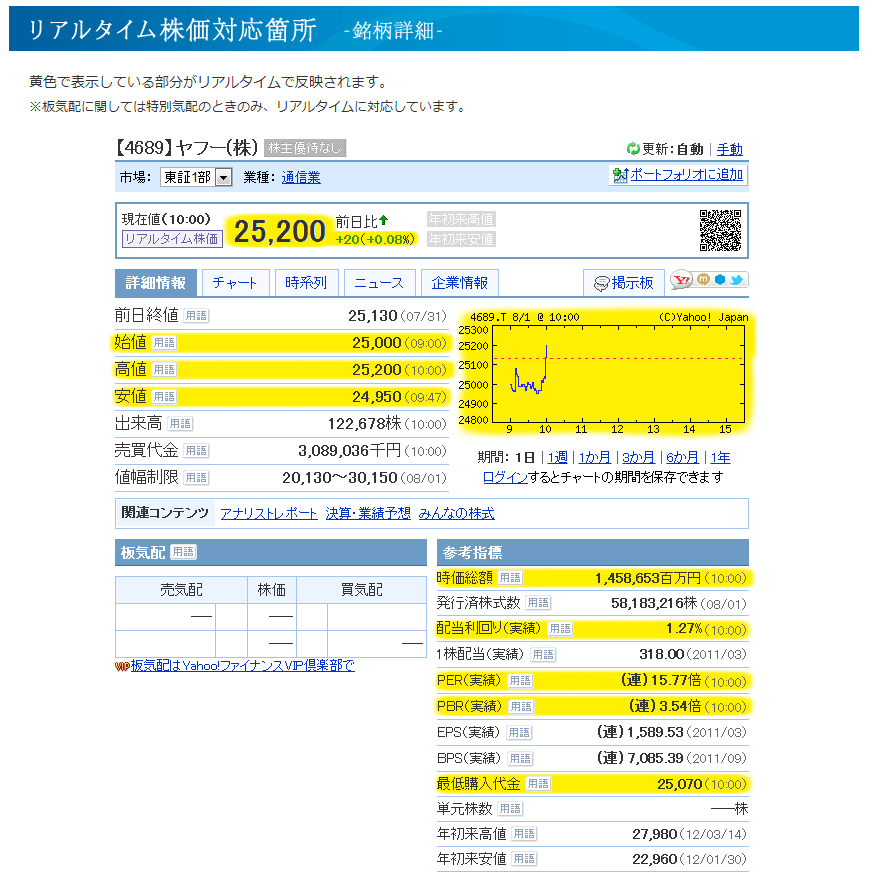Click 用語 next to 年初来安値 in 参考指標

pyautogui.click(x=524, y=859)
